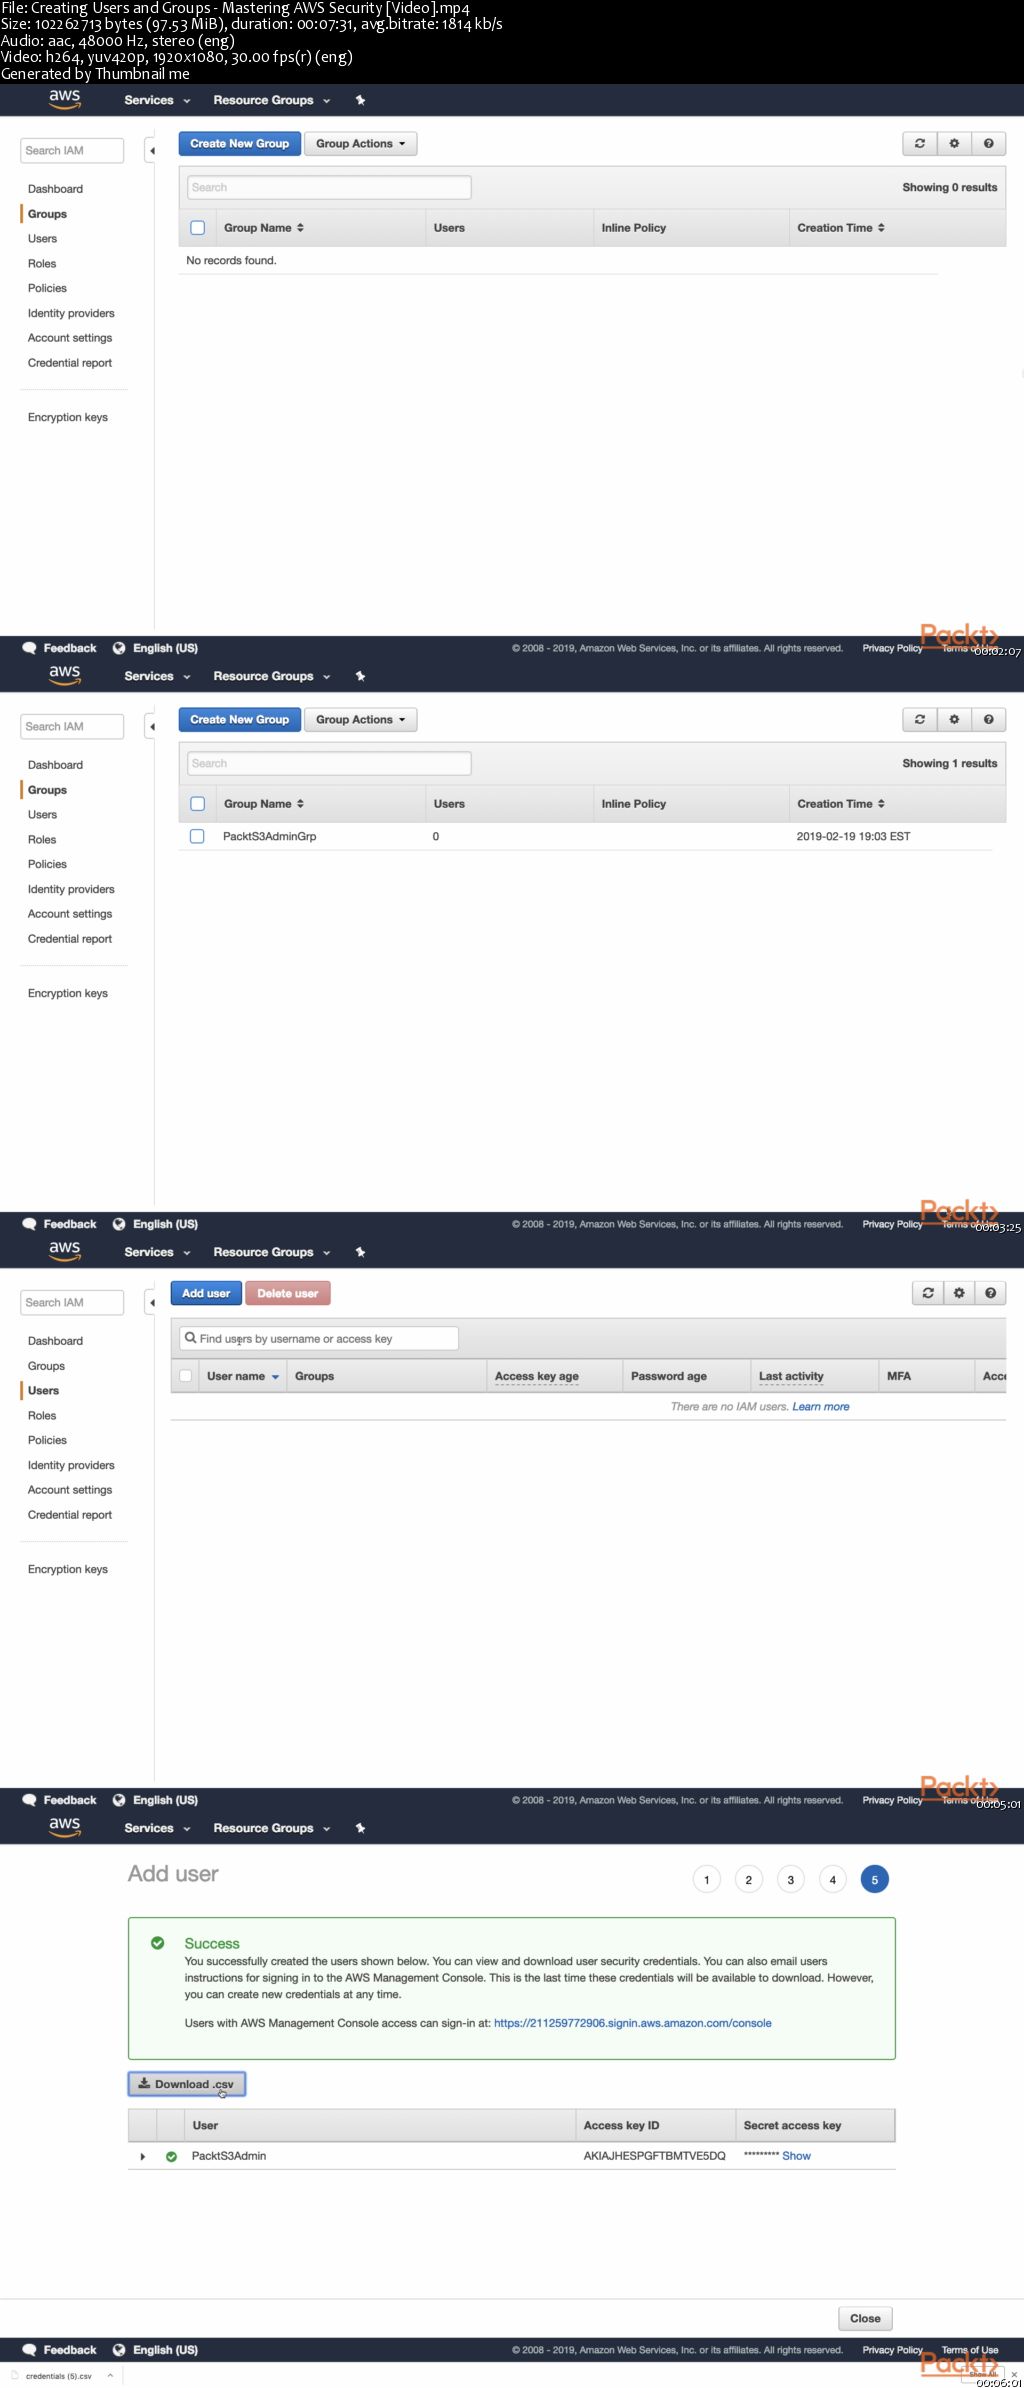
Task: Click pin icon on empty Groups page navbar
Action: pos(360,100)
